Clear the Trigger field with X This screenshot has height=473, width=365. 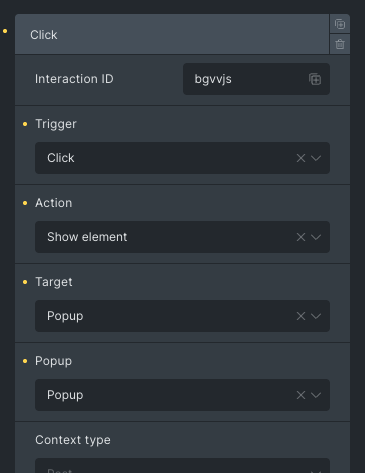point(301,158)
